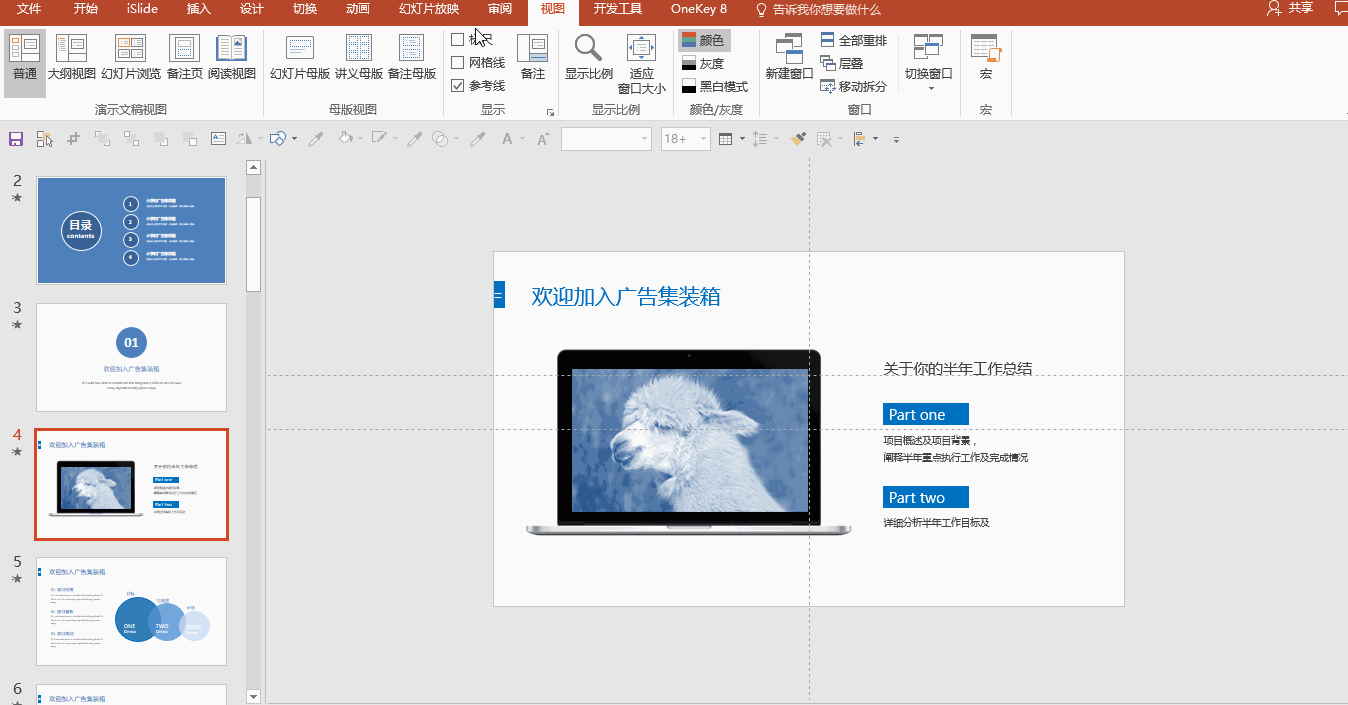Click the alpaca laptop image on slide
Image resolution: width=1348 pixels, height=705 pixels.
pyautogui.click(x=689, y=441)
